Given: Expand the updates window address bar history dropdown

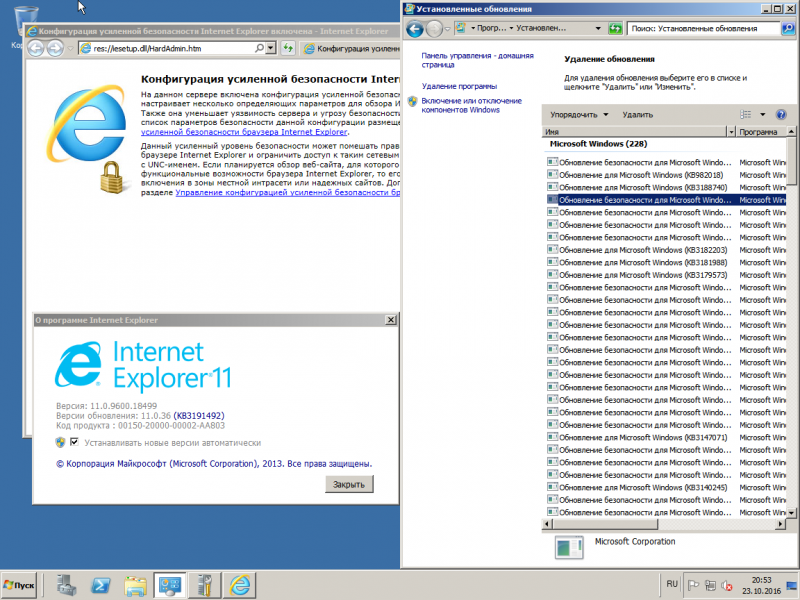Looking at the screenshot, I should click(x=598, y=29).
